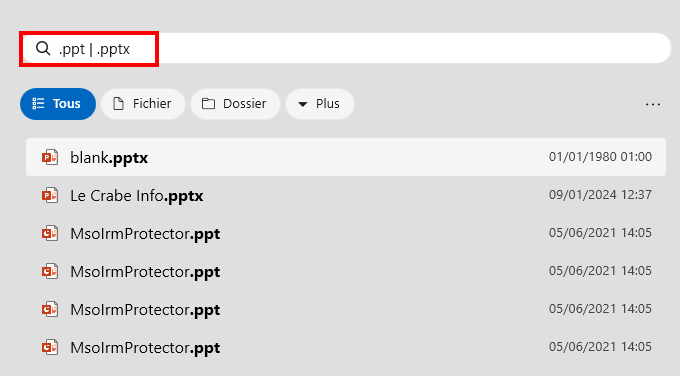Image resolution: width=680 pixels, height=376 pixels.
Task: Select the Tous filter tab
Action: coord(58,104)
